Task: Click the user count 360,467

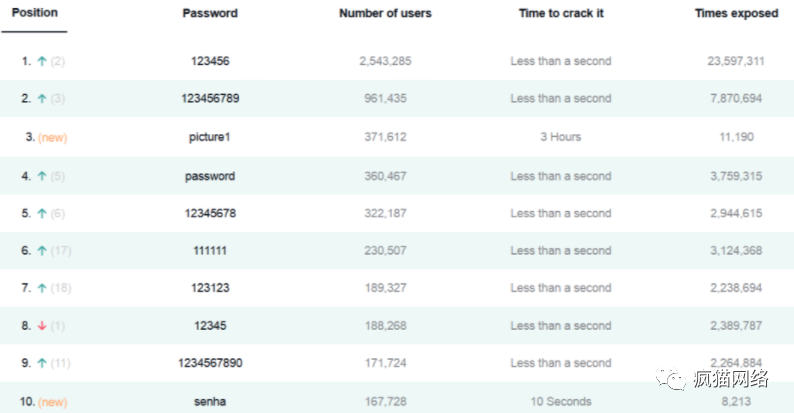Action: pyautogui.click(x=385, y=176)
